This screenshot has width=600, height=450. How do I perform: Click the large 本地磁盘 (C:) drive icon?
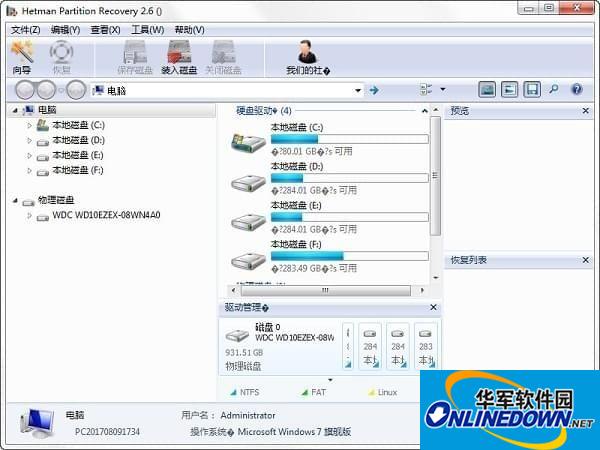click(x=248, y=143)
